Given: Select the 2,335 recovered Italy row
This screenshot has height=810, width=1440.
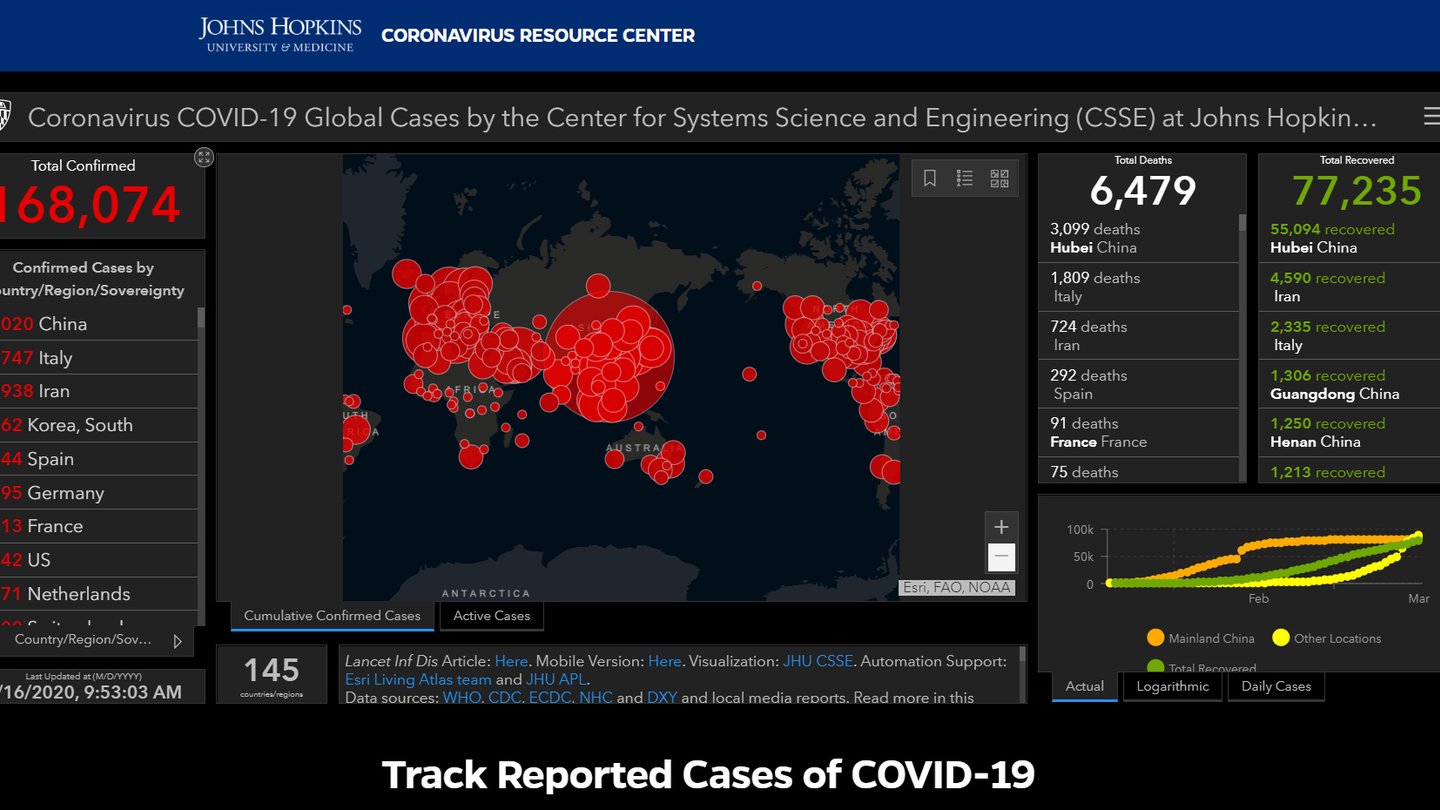Looking at the screenshot, I should tap(1351, 336).
